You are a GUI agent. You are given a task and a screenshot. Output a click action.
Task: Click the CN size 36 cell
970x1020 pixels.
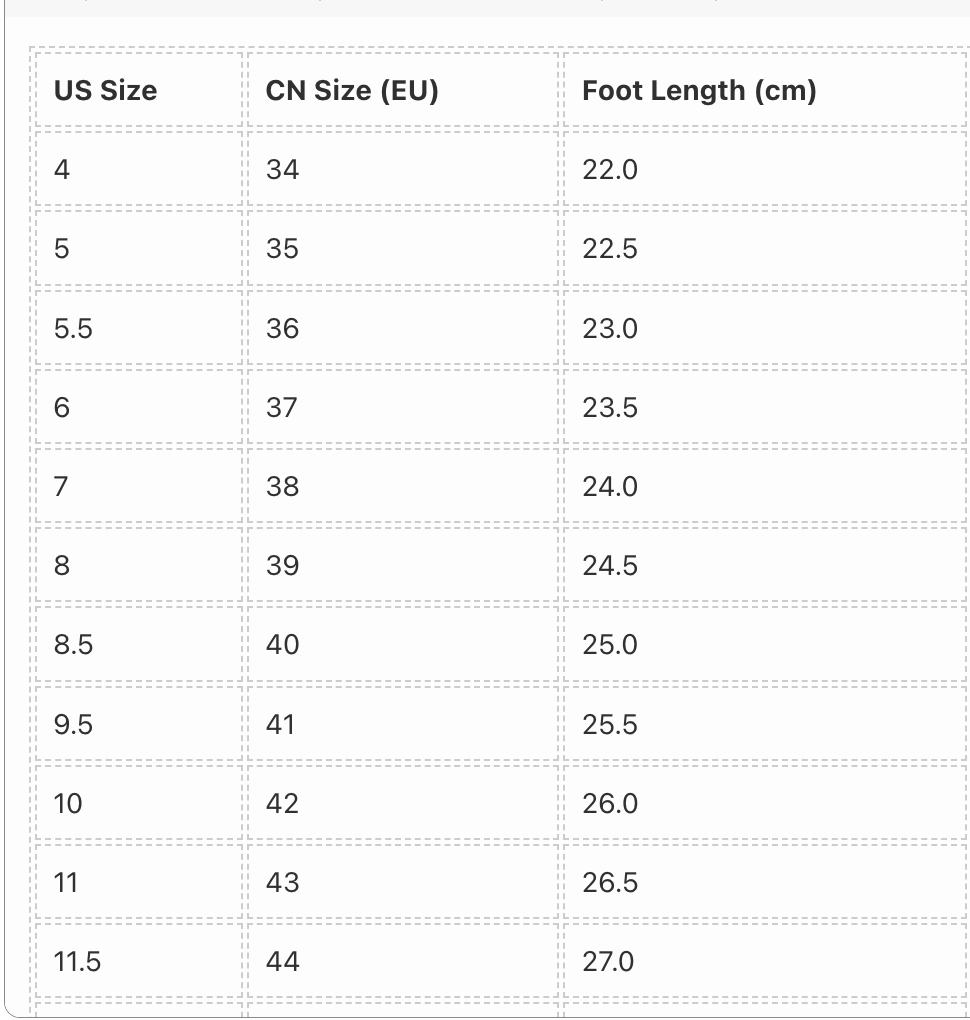click(x=403, y=328)
